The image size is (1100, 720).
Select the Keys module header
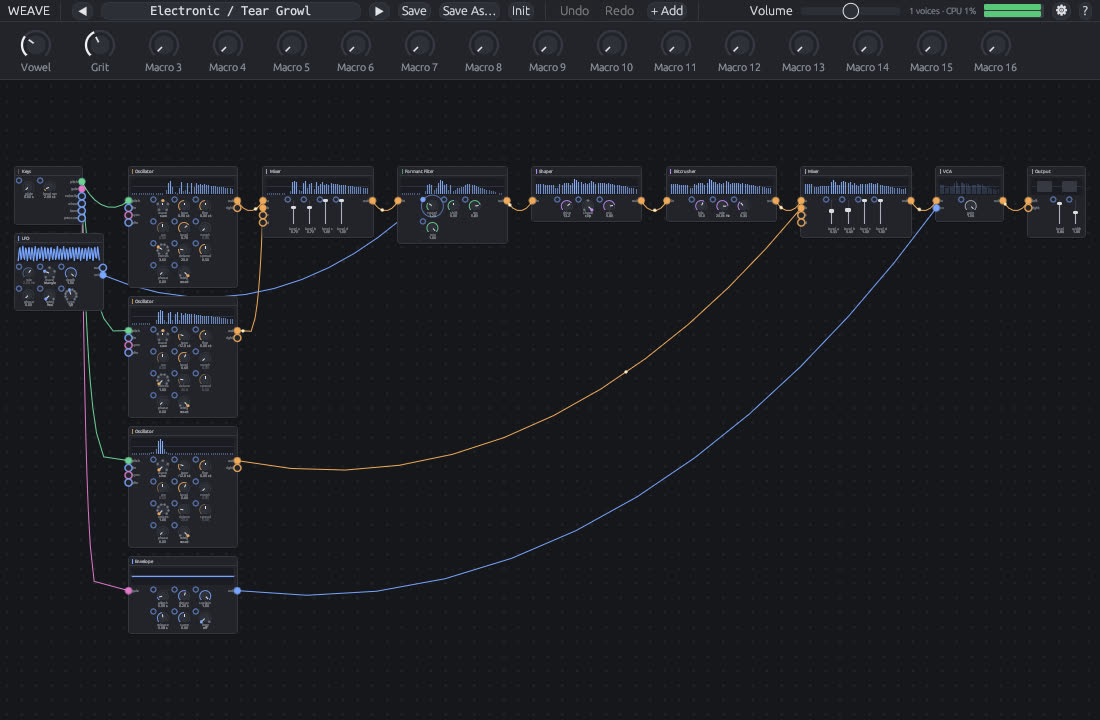coord(48,171)
